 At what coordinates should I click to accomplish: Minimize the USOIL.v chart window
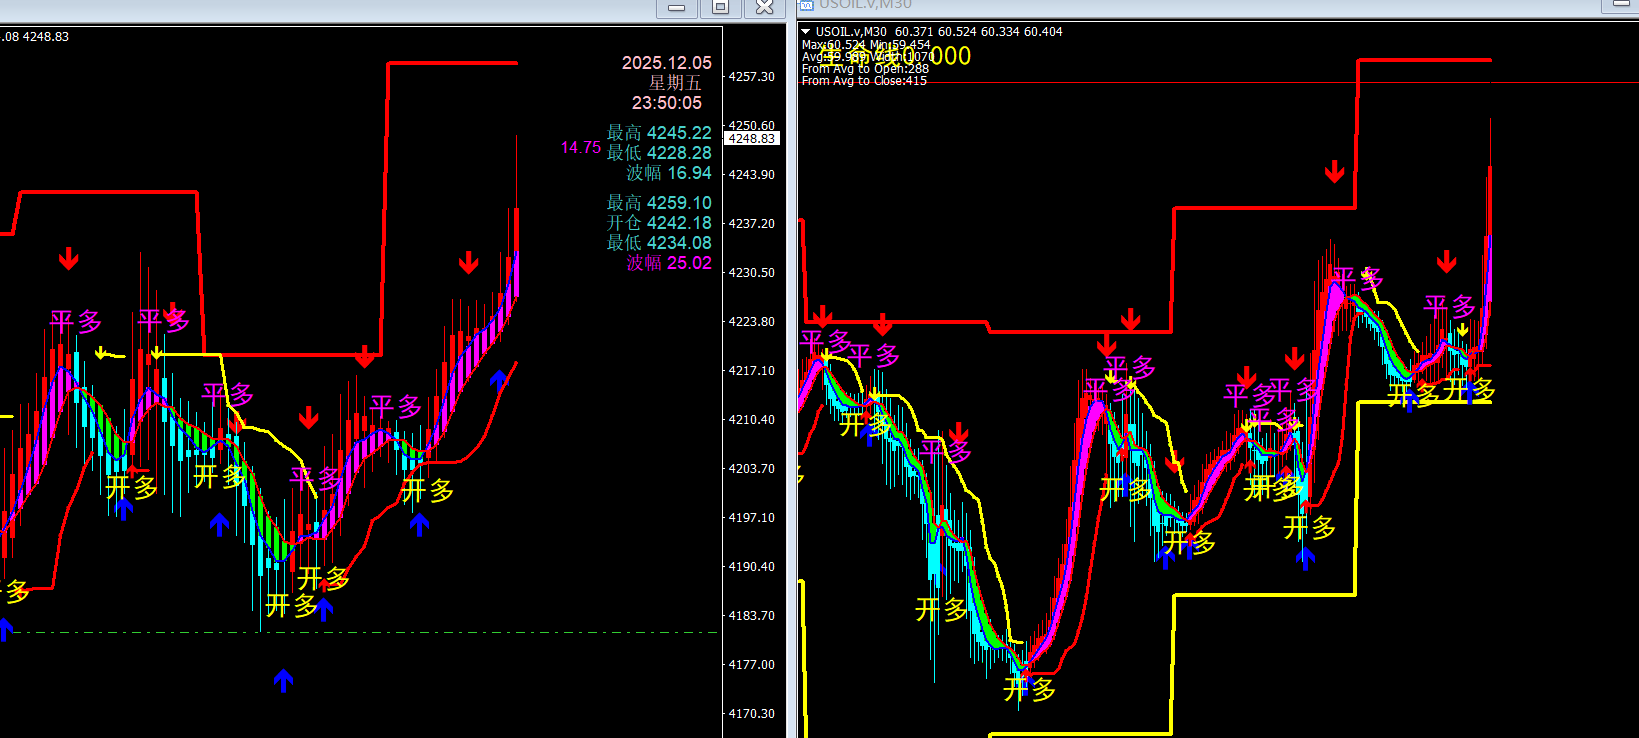[1620, 5]
